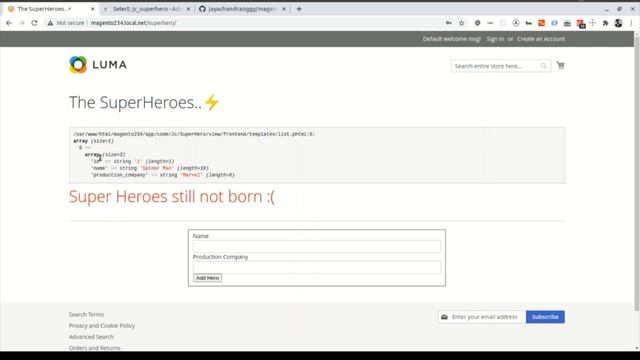Close the GitHub jayachandraoggy tab
This screenshot has height=360, width=640.
(x=284, y=9)
